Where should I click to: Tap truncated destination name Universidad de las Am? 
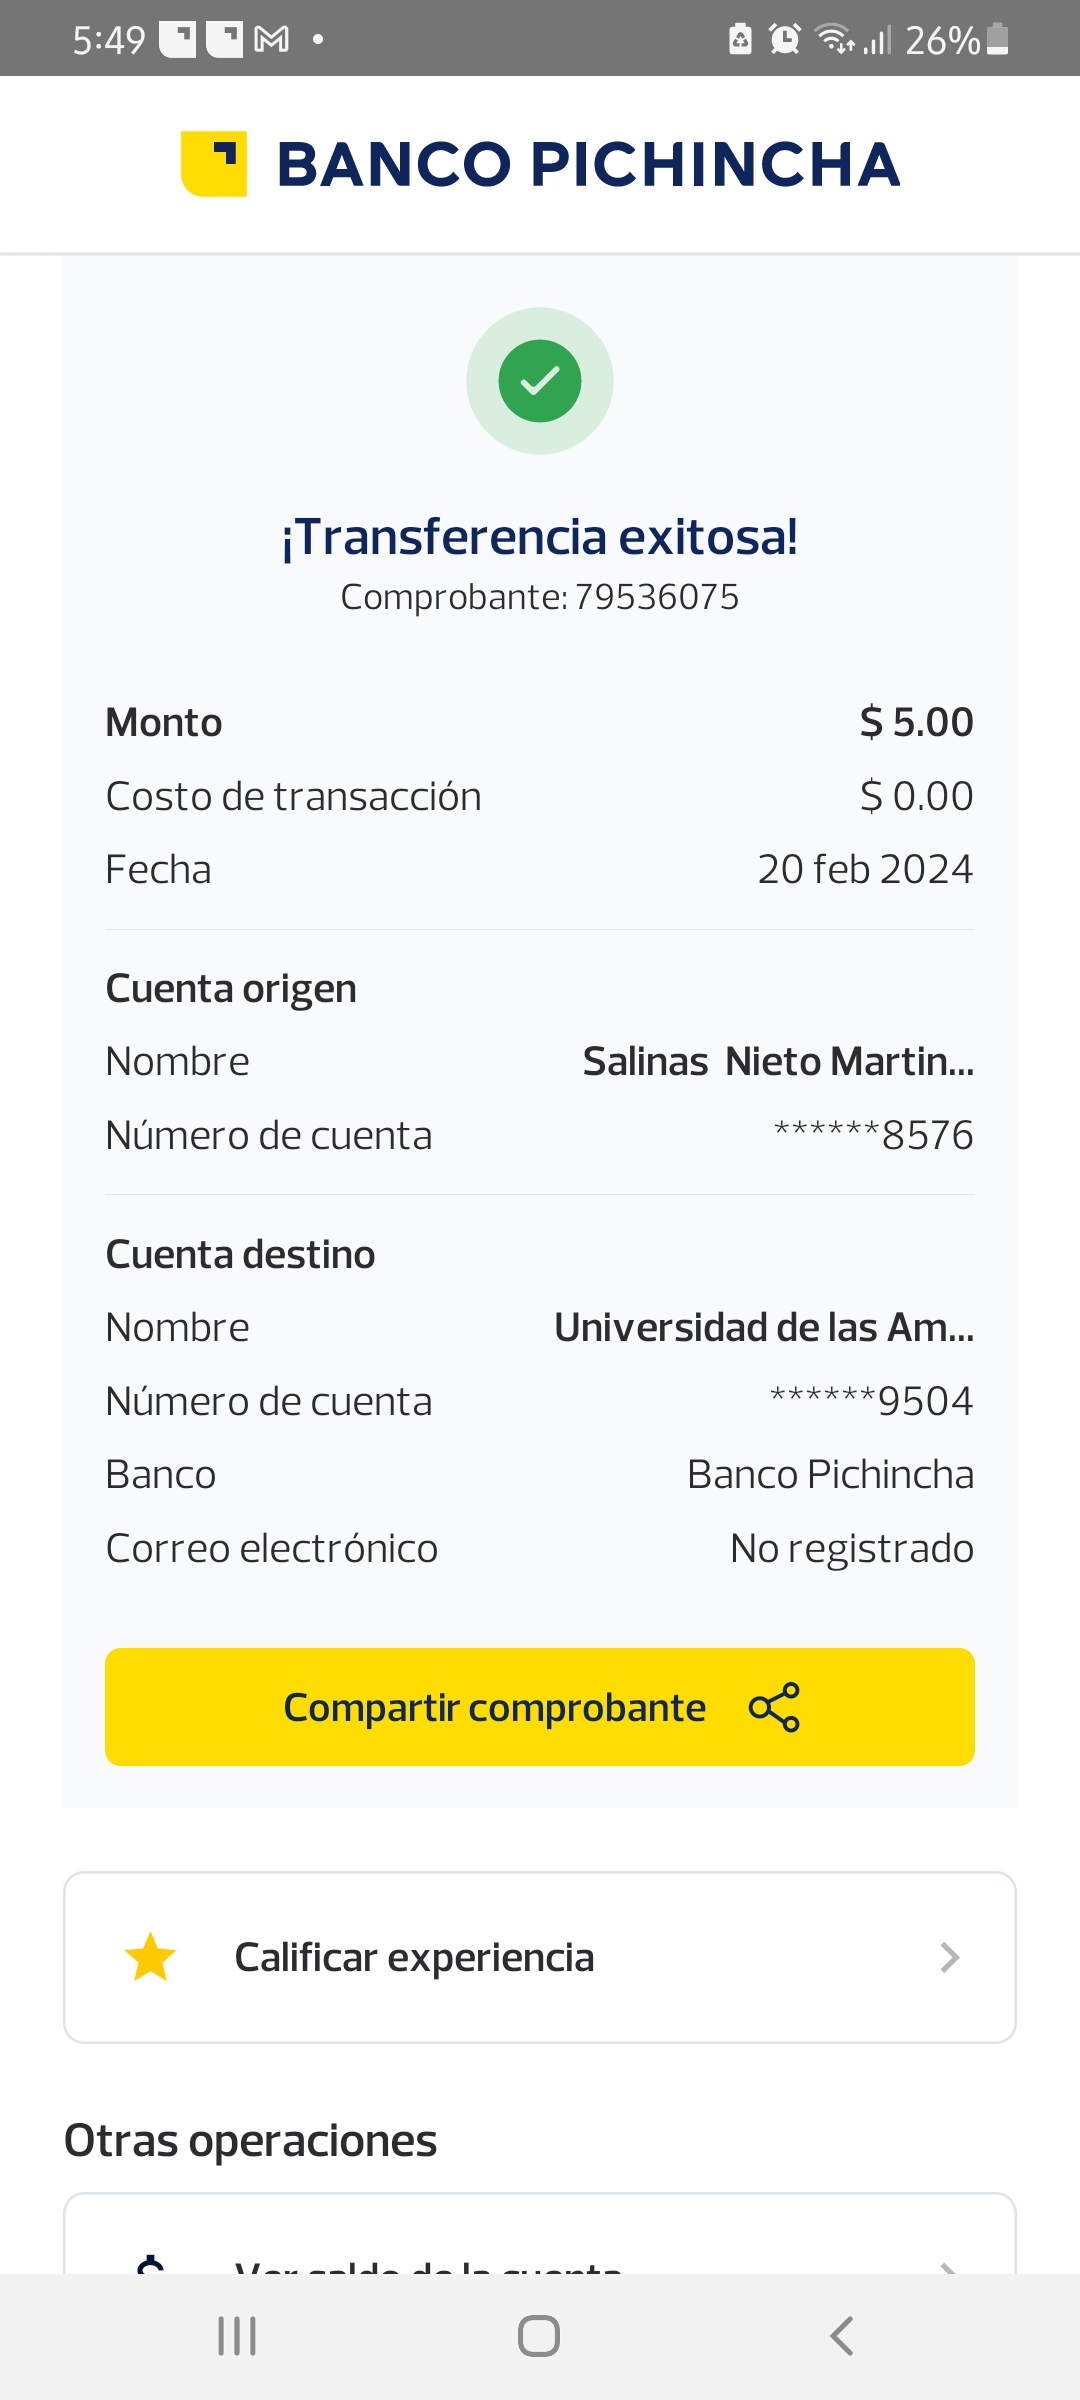[764, 1328]
